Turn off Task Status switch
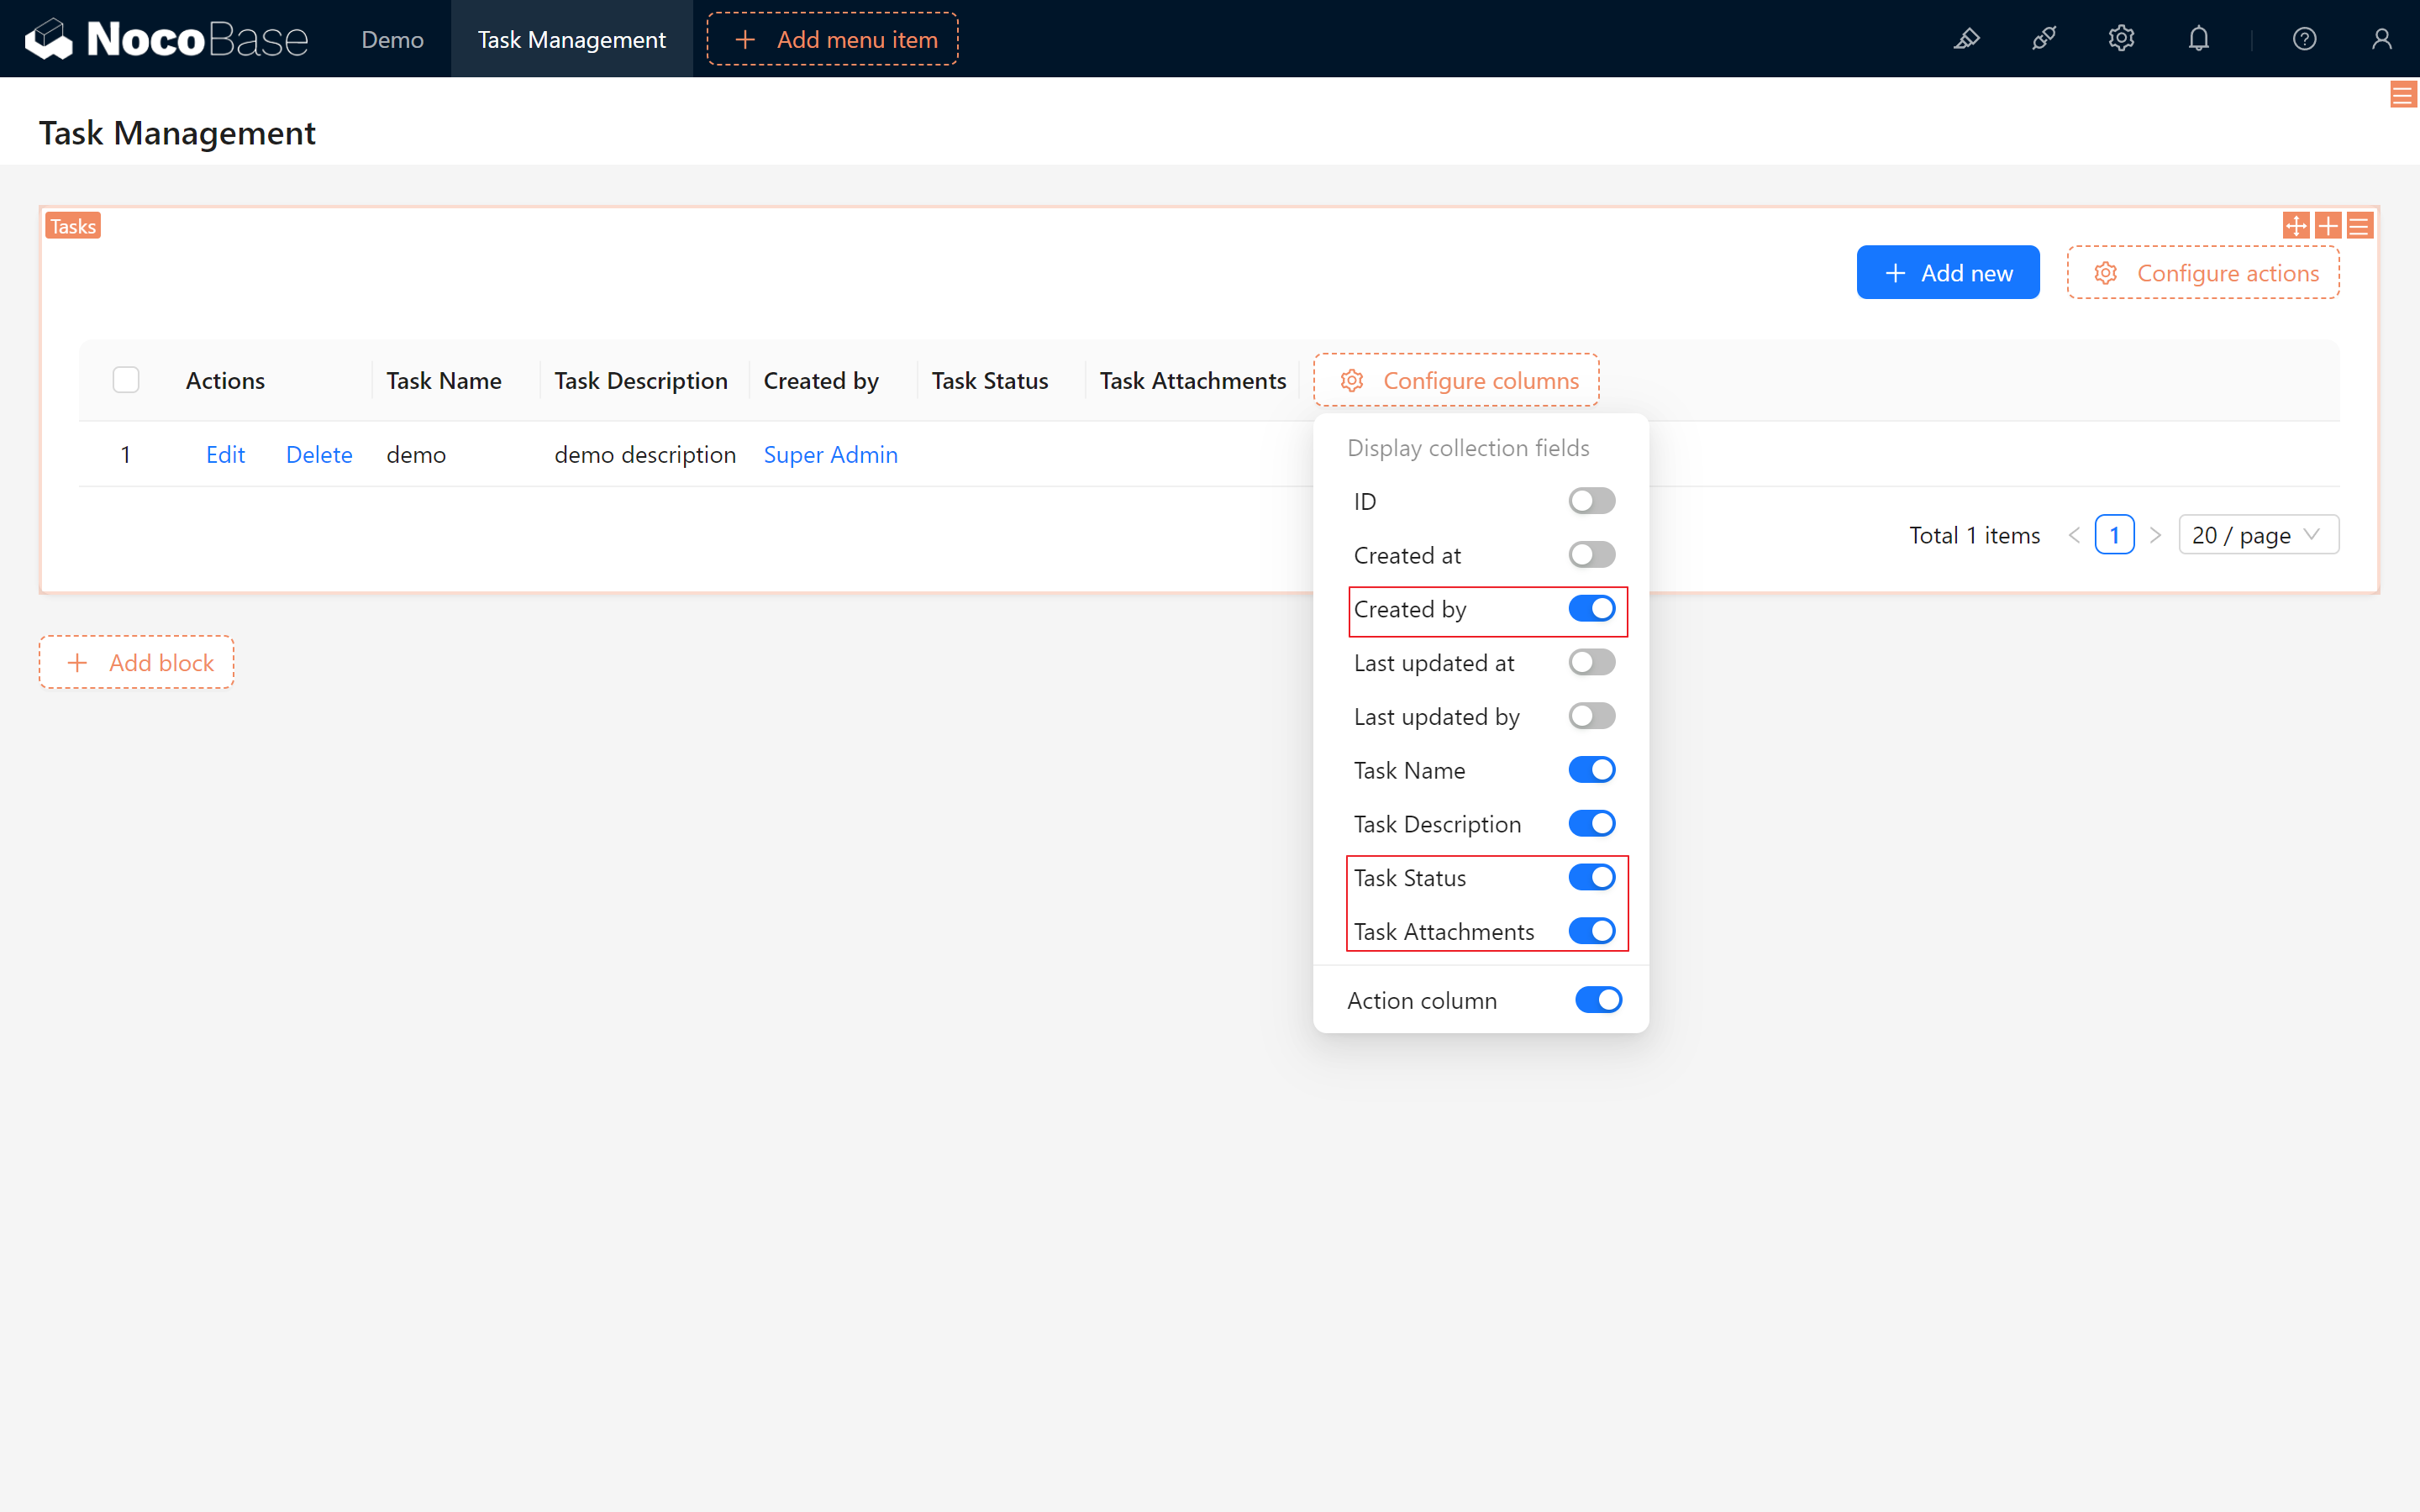This screenshot has width=2420, height=1512. click(x=1591, y=877)
